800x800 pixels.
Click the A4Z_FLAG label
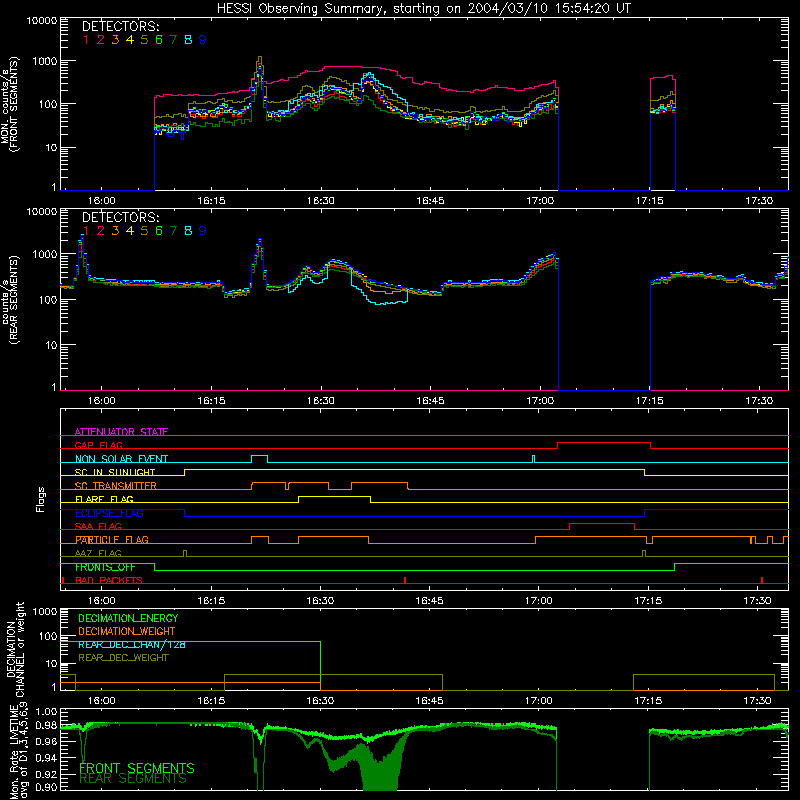(98, 553)
